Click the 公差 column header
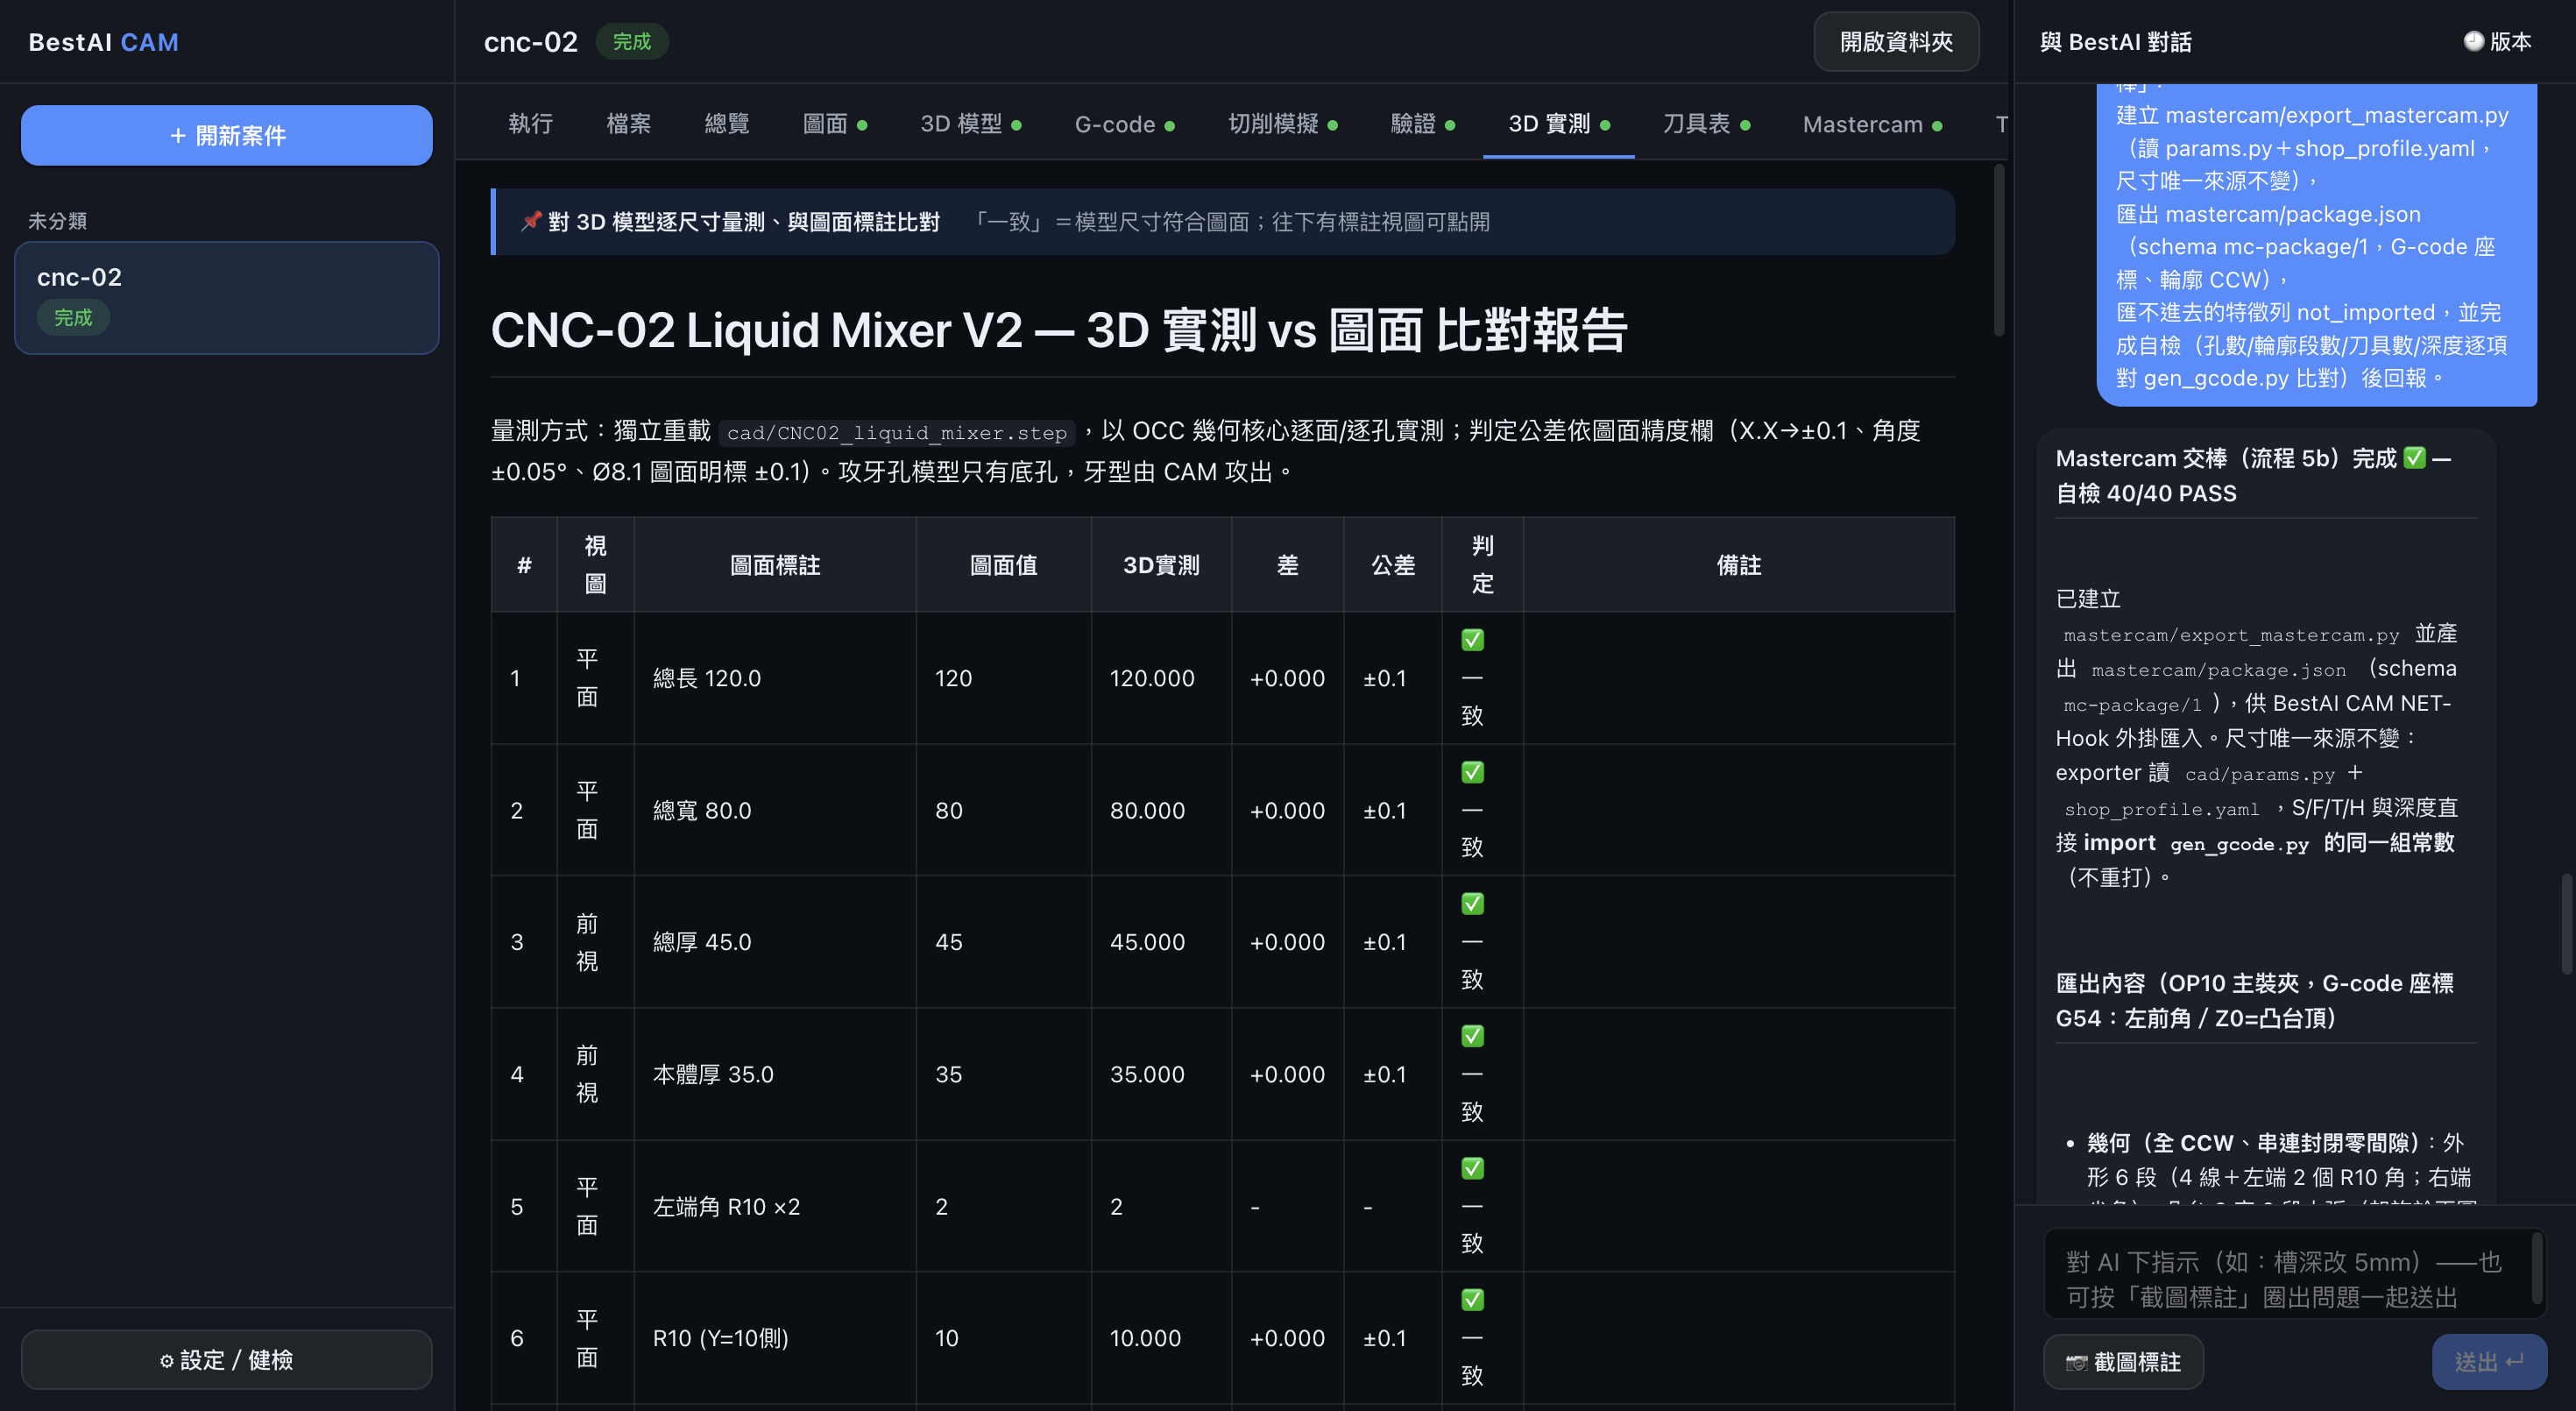 pos(1393,565)
